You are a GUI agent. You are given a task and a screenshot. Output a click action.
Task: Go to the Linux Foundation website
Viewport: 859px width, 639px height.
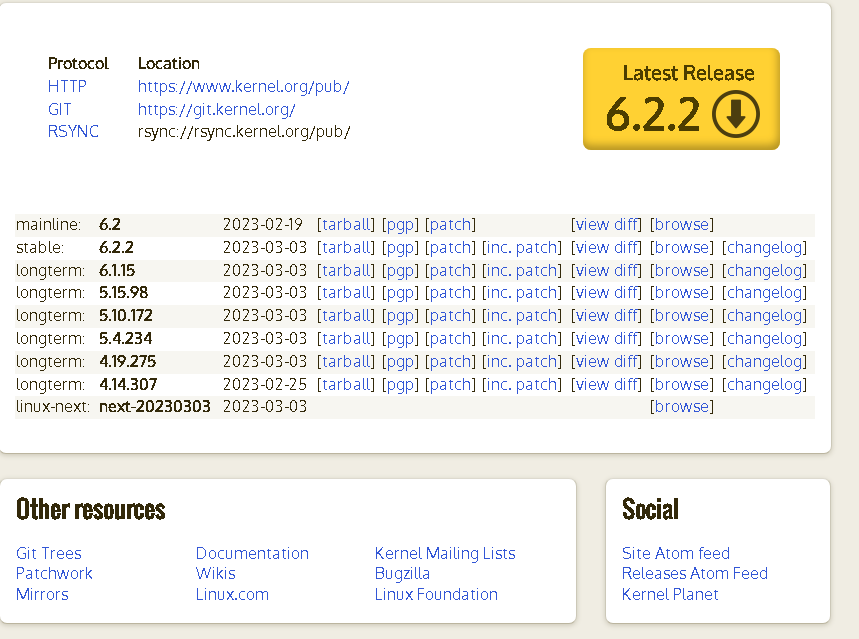436,594
